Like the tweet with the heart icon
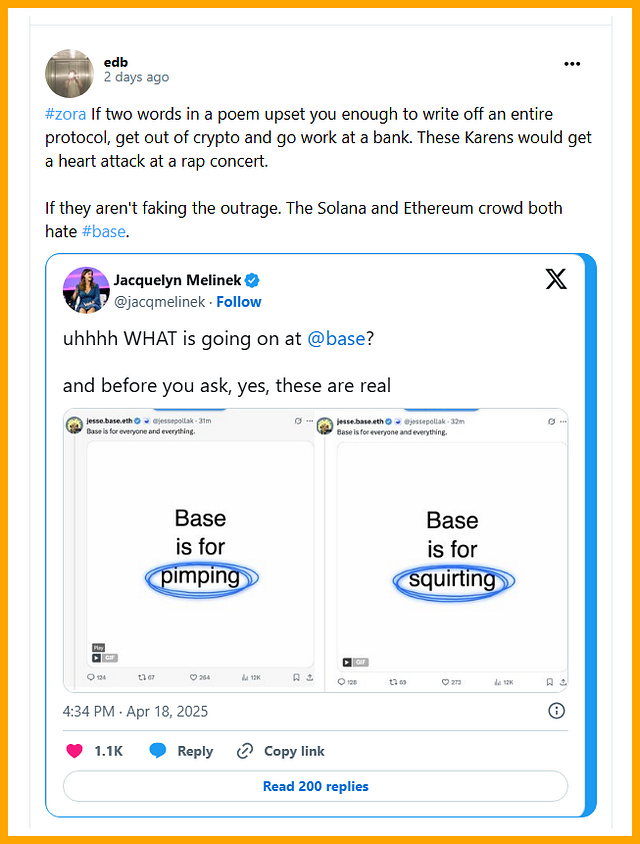The image size is (640, 844). (x=74, y=751)
